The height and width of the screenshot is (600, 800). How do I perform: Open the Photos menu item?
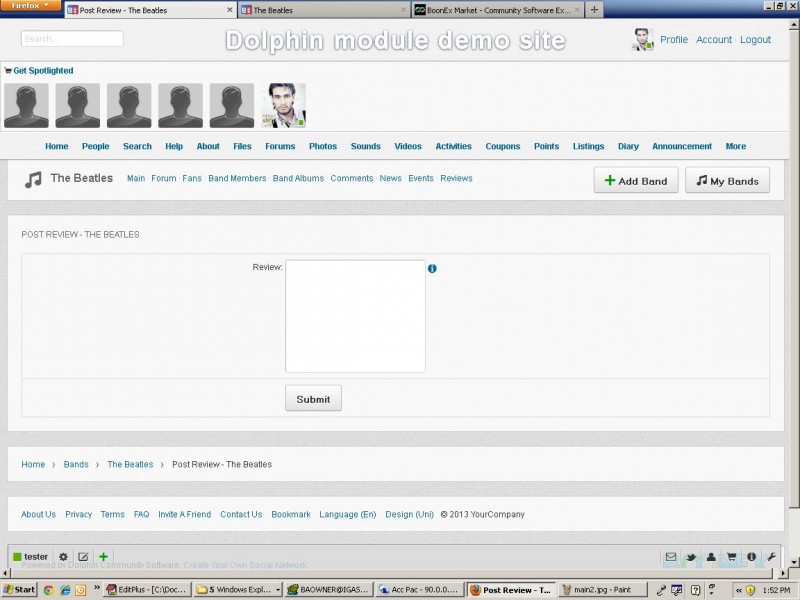coord(323,146)
